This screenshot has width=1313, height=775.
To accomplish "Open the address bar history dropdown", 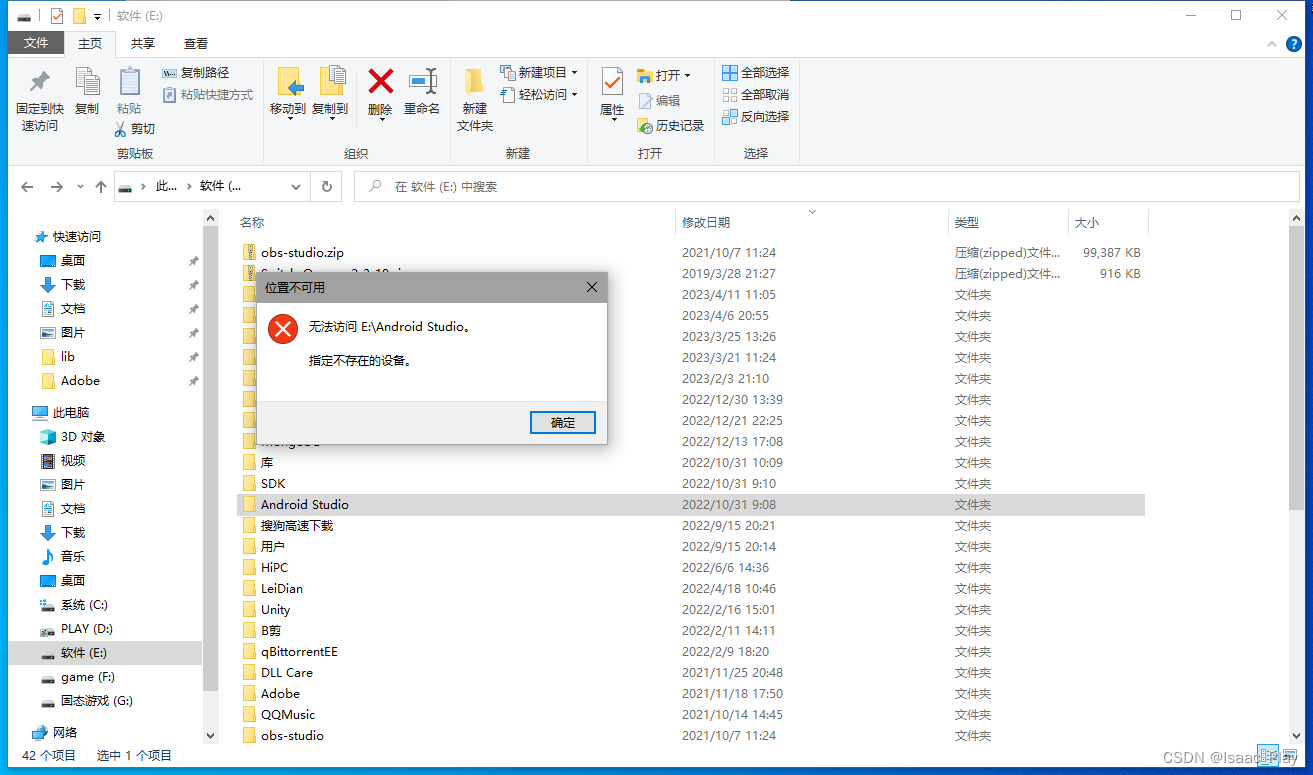I will coord(296,187).
